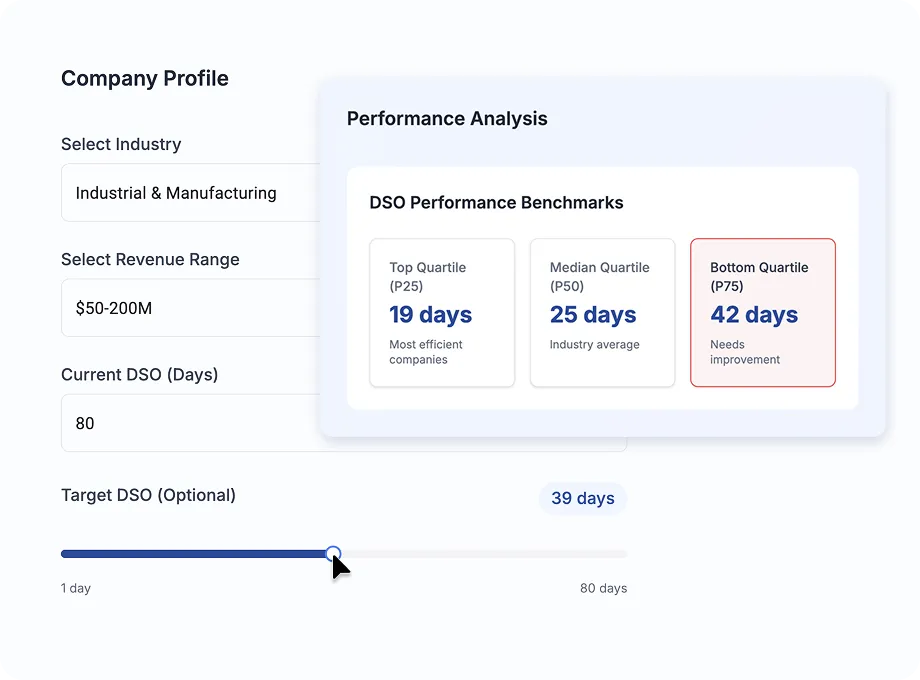This screenshot has width=920, height=680.
Task: Click the 39 days target badge
Action: (583, 498)
